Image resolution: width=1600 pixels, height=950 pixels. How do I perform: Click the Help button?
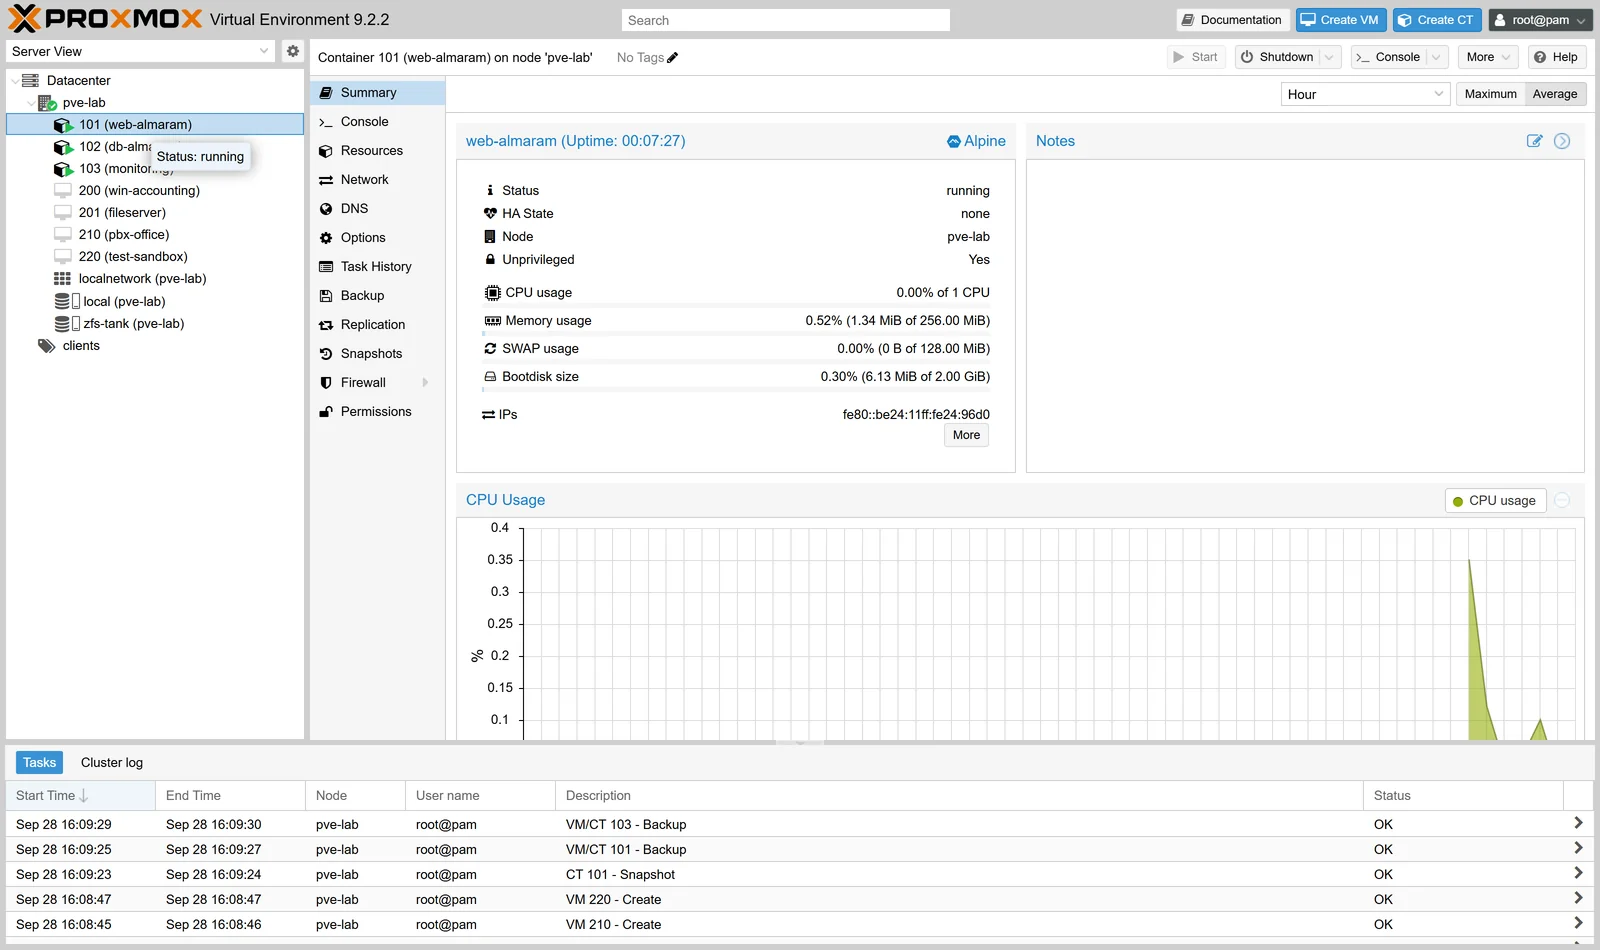(1556, 57)
